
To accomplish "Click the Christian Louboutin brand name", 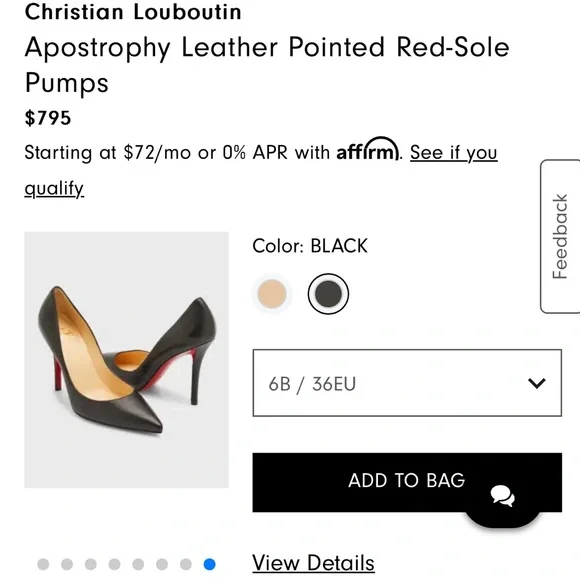I will pyautogui.click(x=133, y=11).
